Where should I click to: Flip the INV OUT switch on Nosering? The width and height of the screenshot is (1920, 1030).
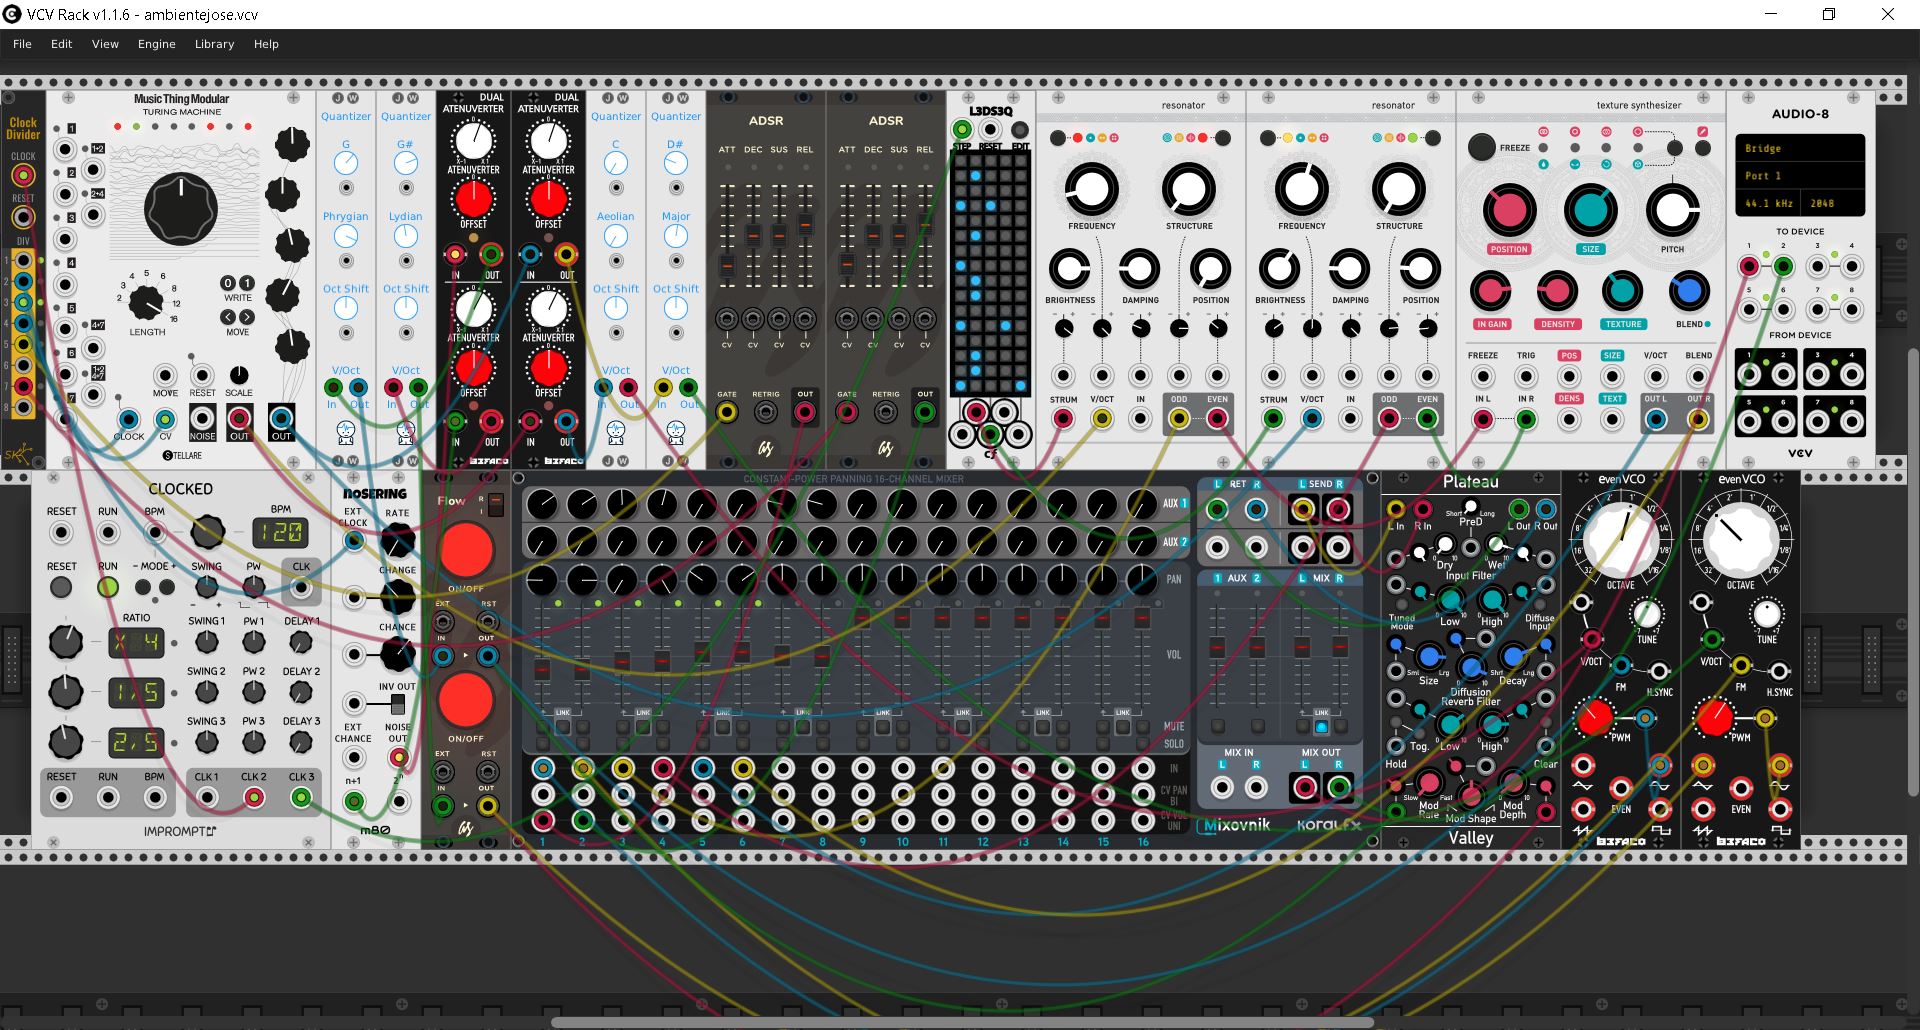click(x=397, y=705)
